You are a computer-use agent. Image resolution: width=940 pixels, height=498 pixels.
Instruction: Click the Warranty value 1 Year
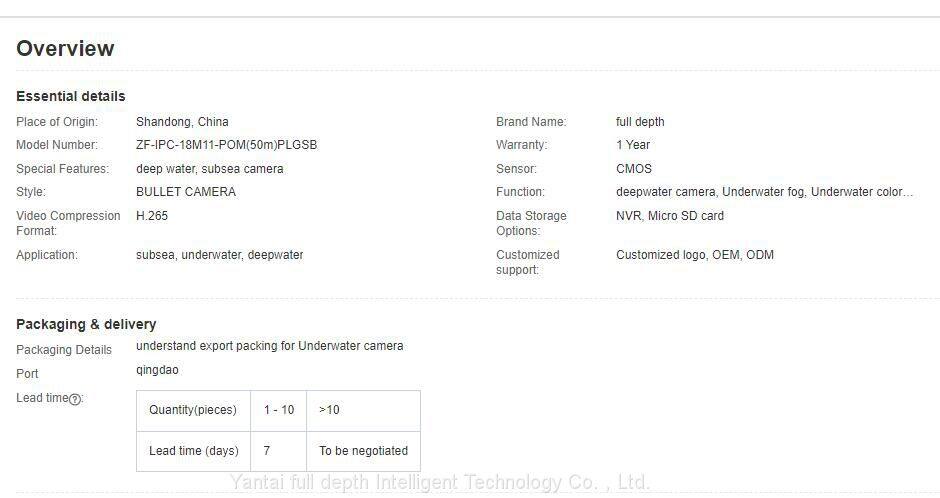point(633,145)
